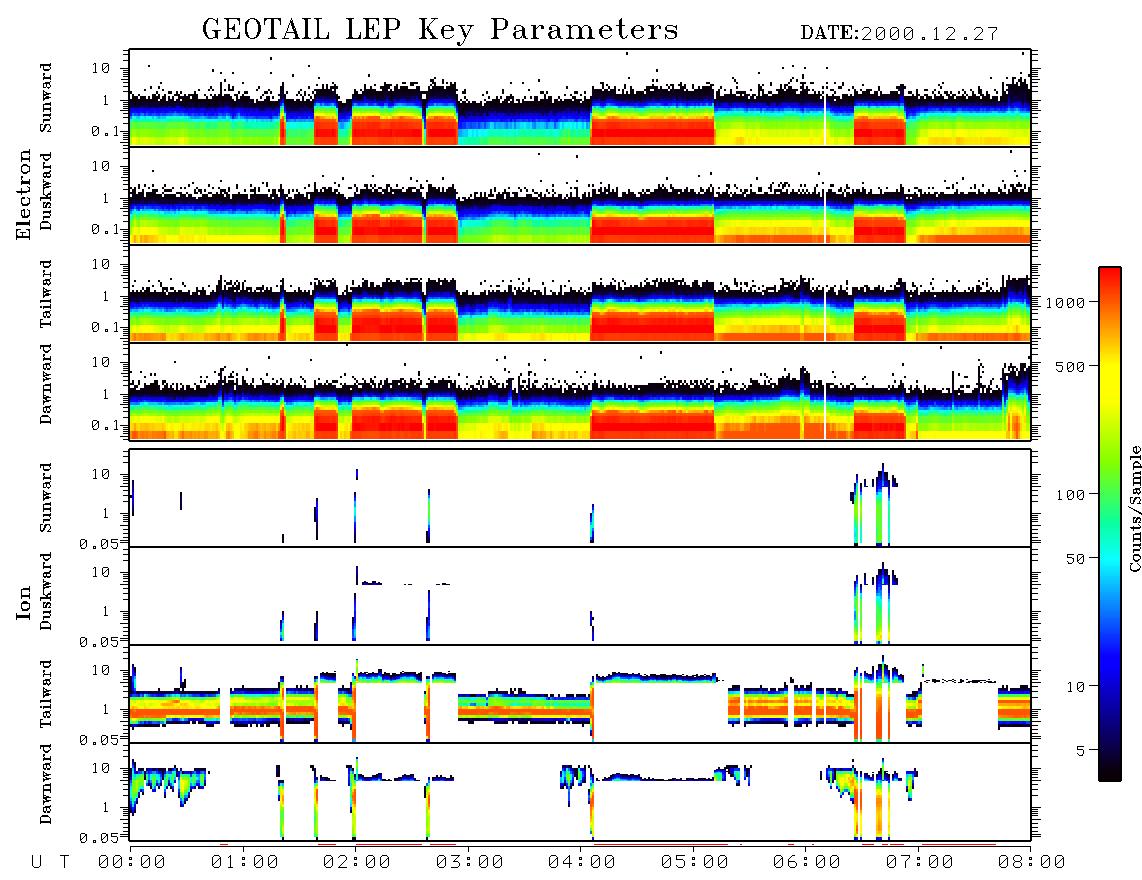Click the "500" color bar tick label

click(1070, 366)
